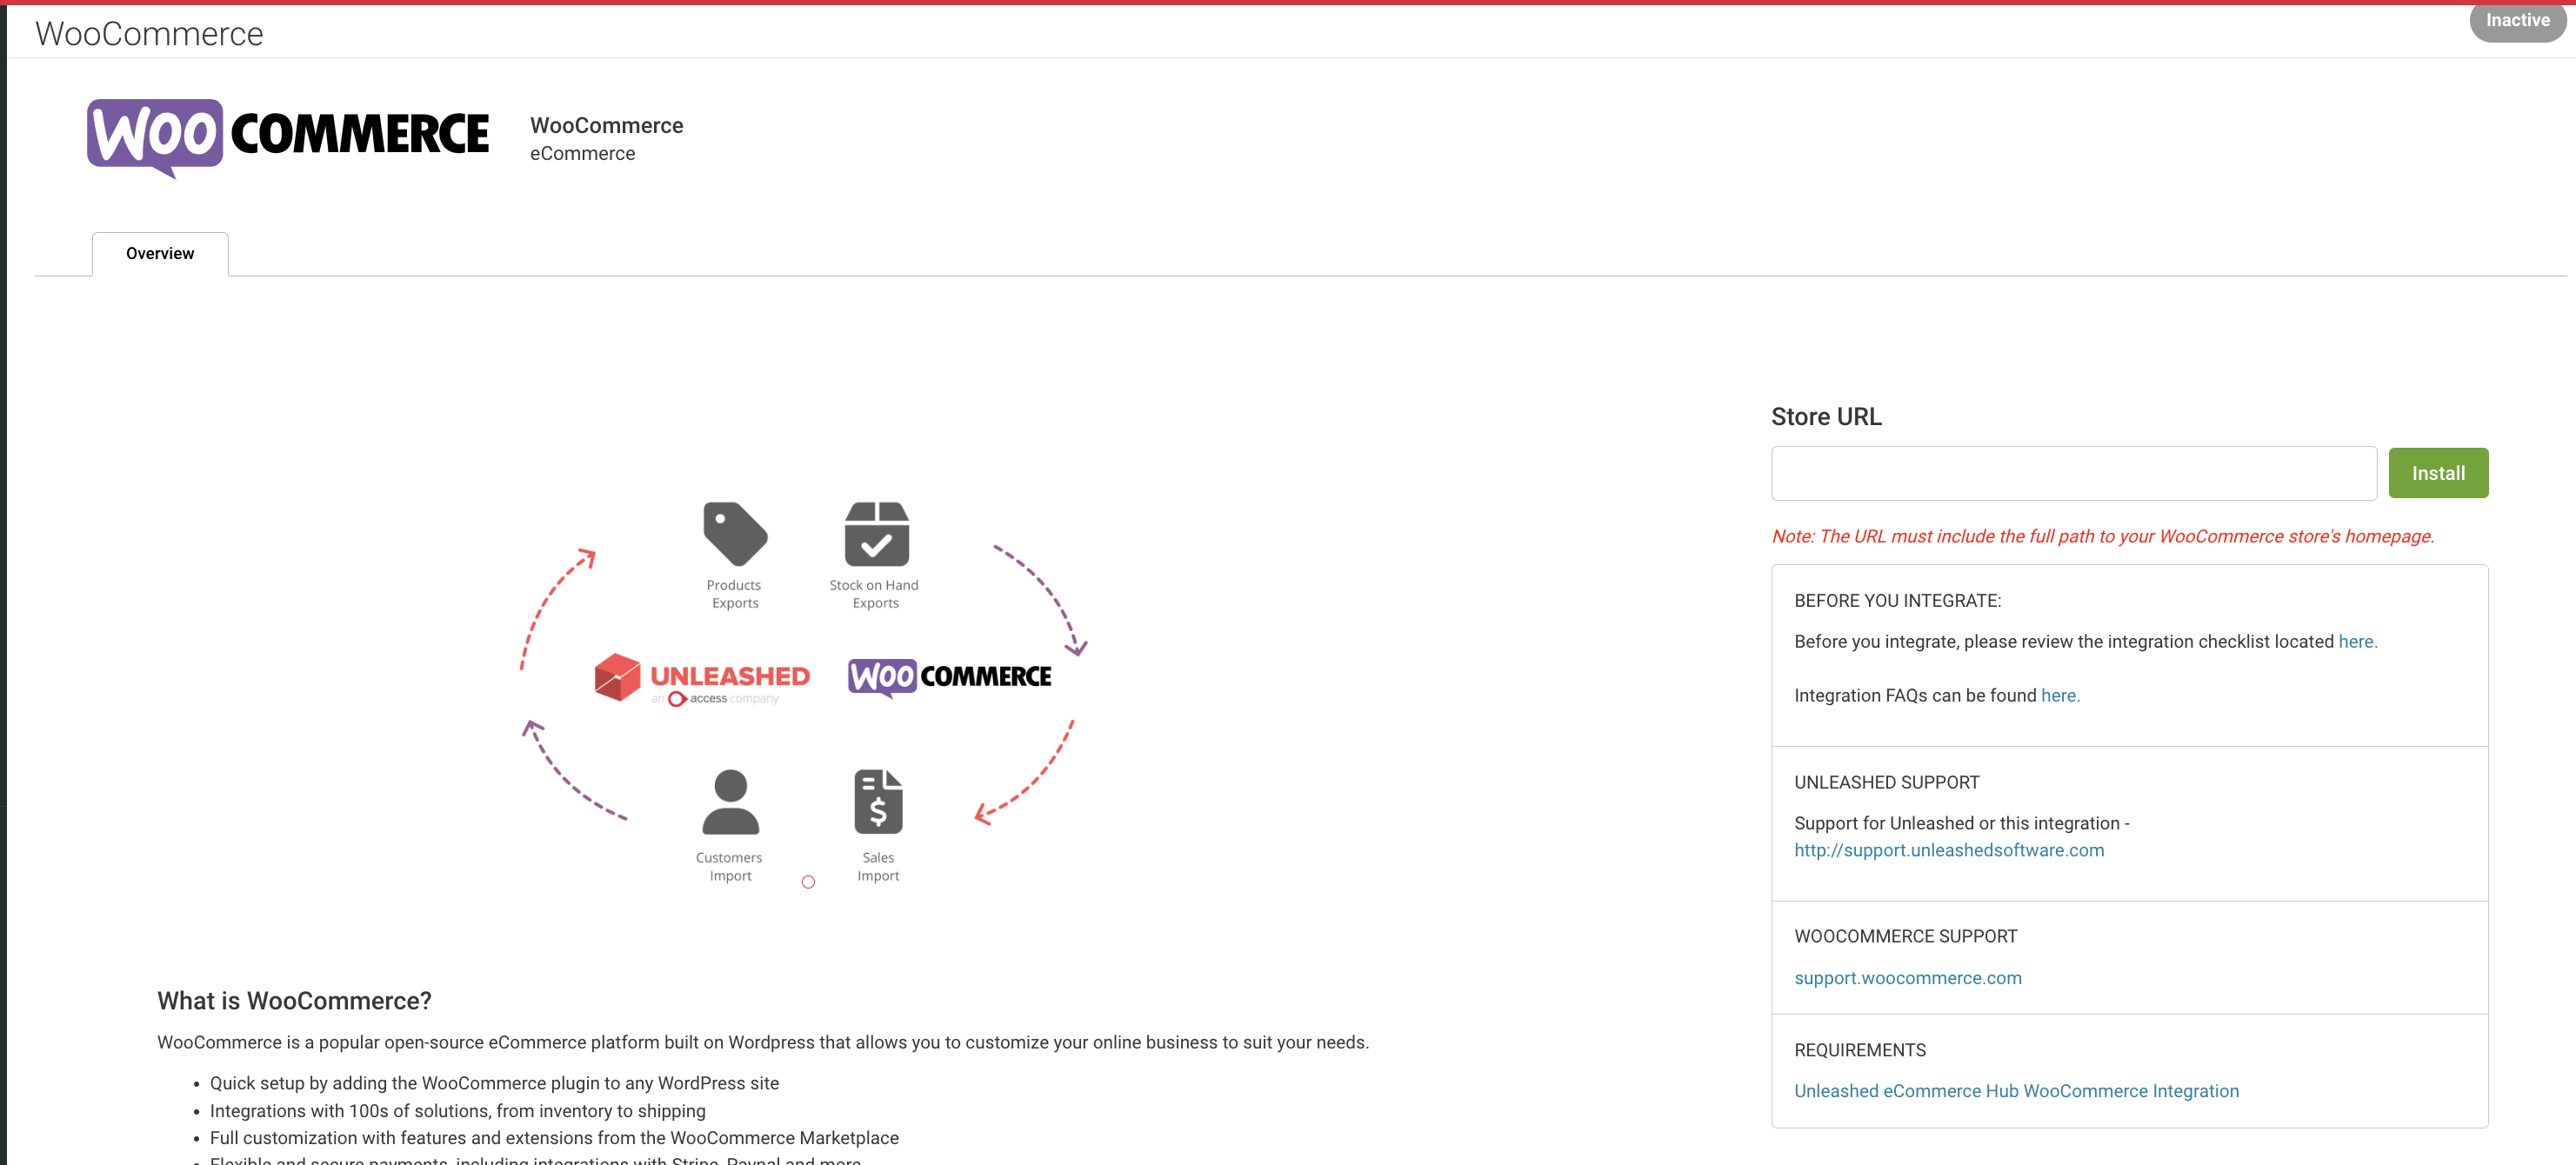This screenshot has height=1165, width=2576.
Task: Click the 'BEFORE YOU INTEGRATE:' heading
Action: [x=1897, y=601]
